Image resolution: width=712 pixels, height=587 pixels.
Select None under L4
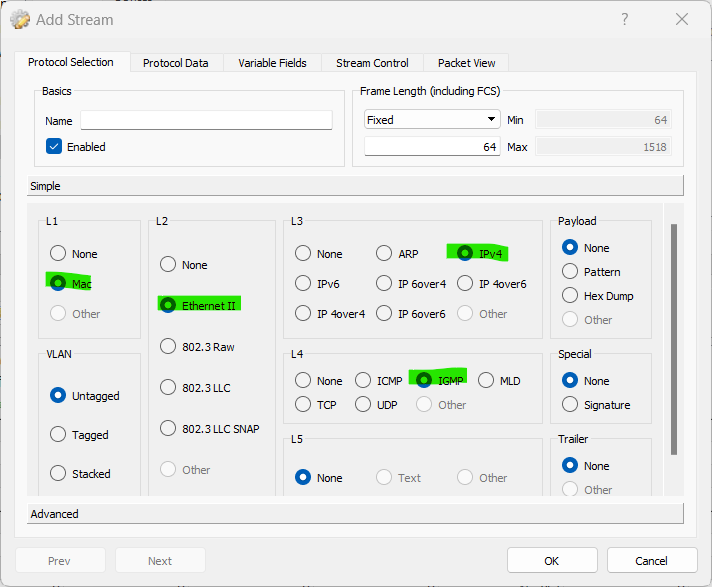(x=318, y=380)
